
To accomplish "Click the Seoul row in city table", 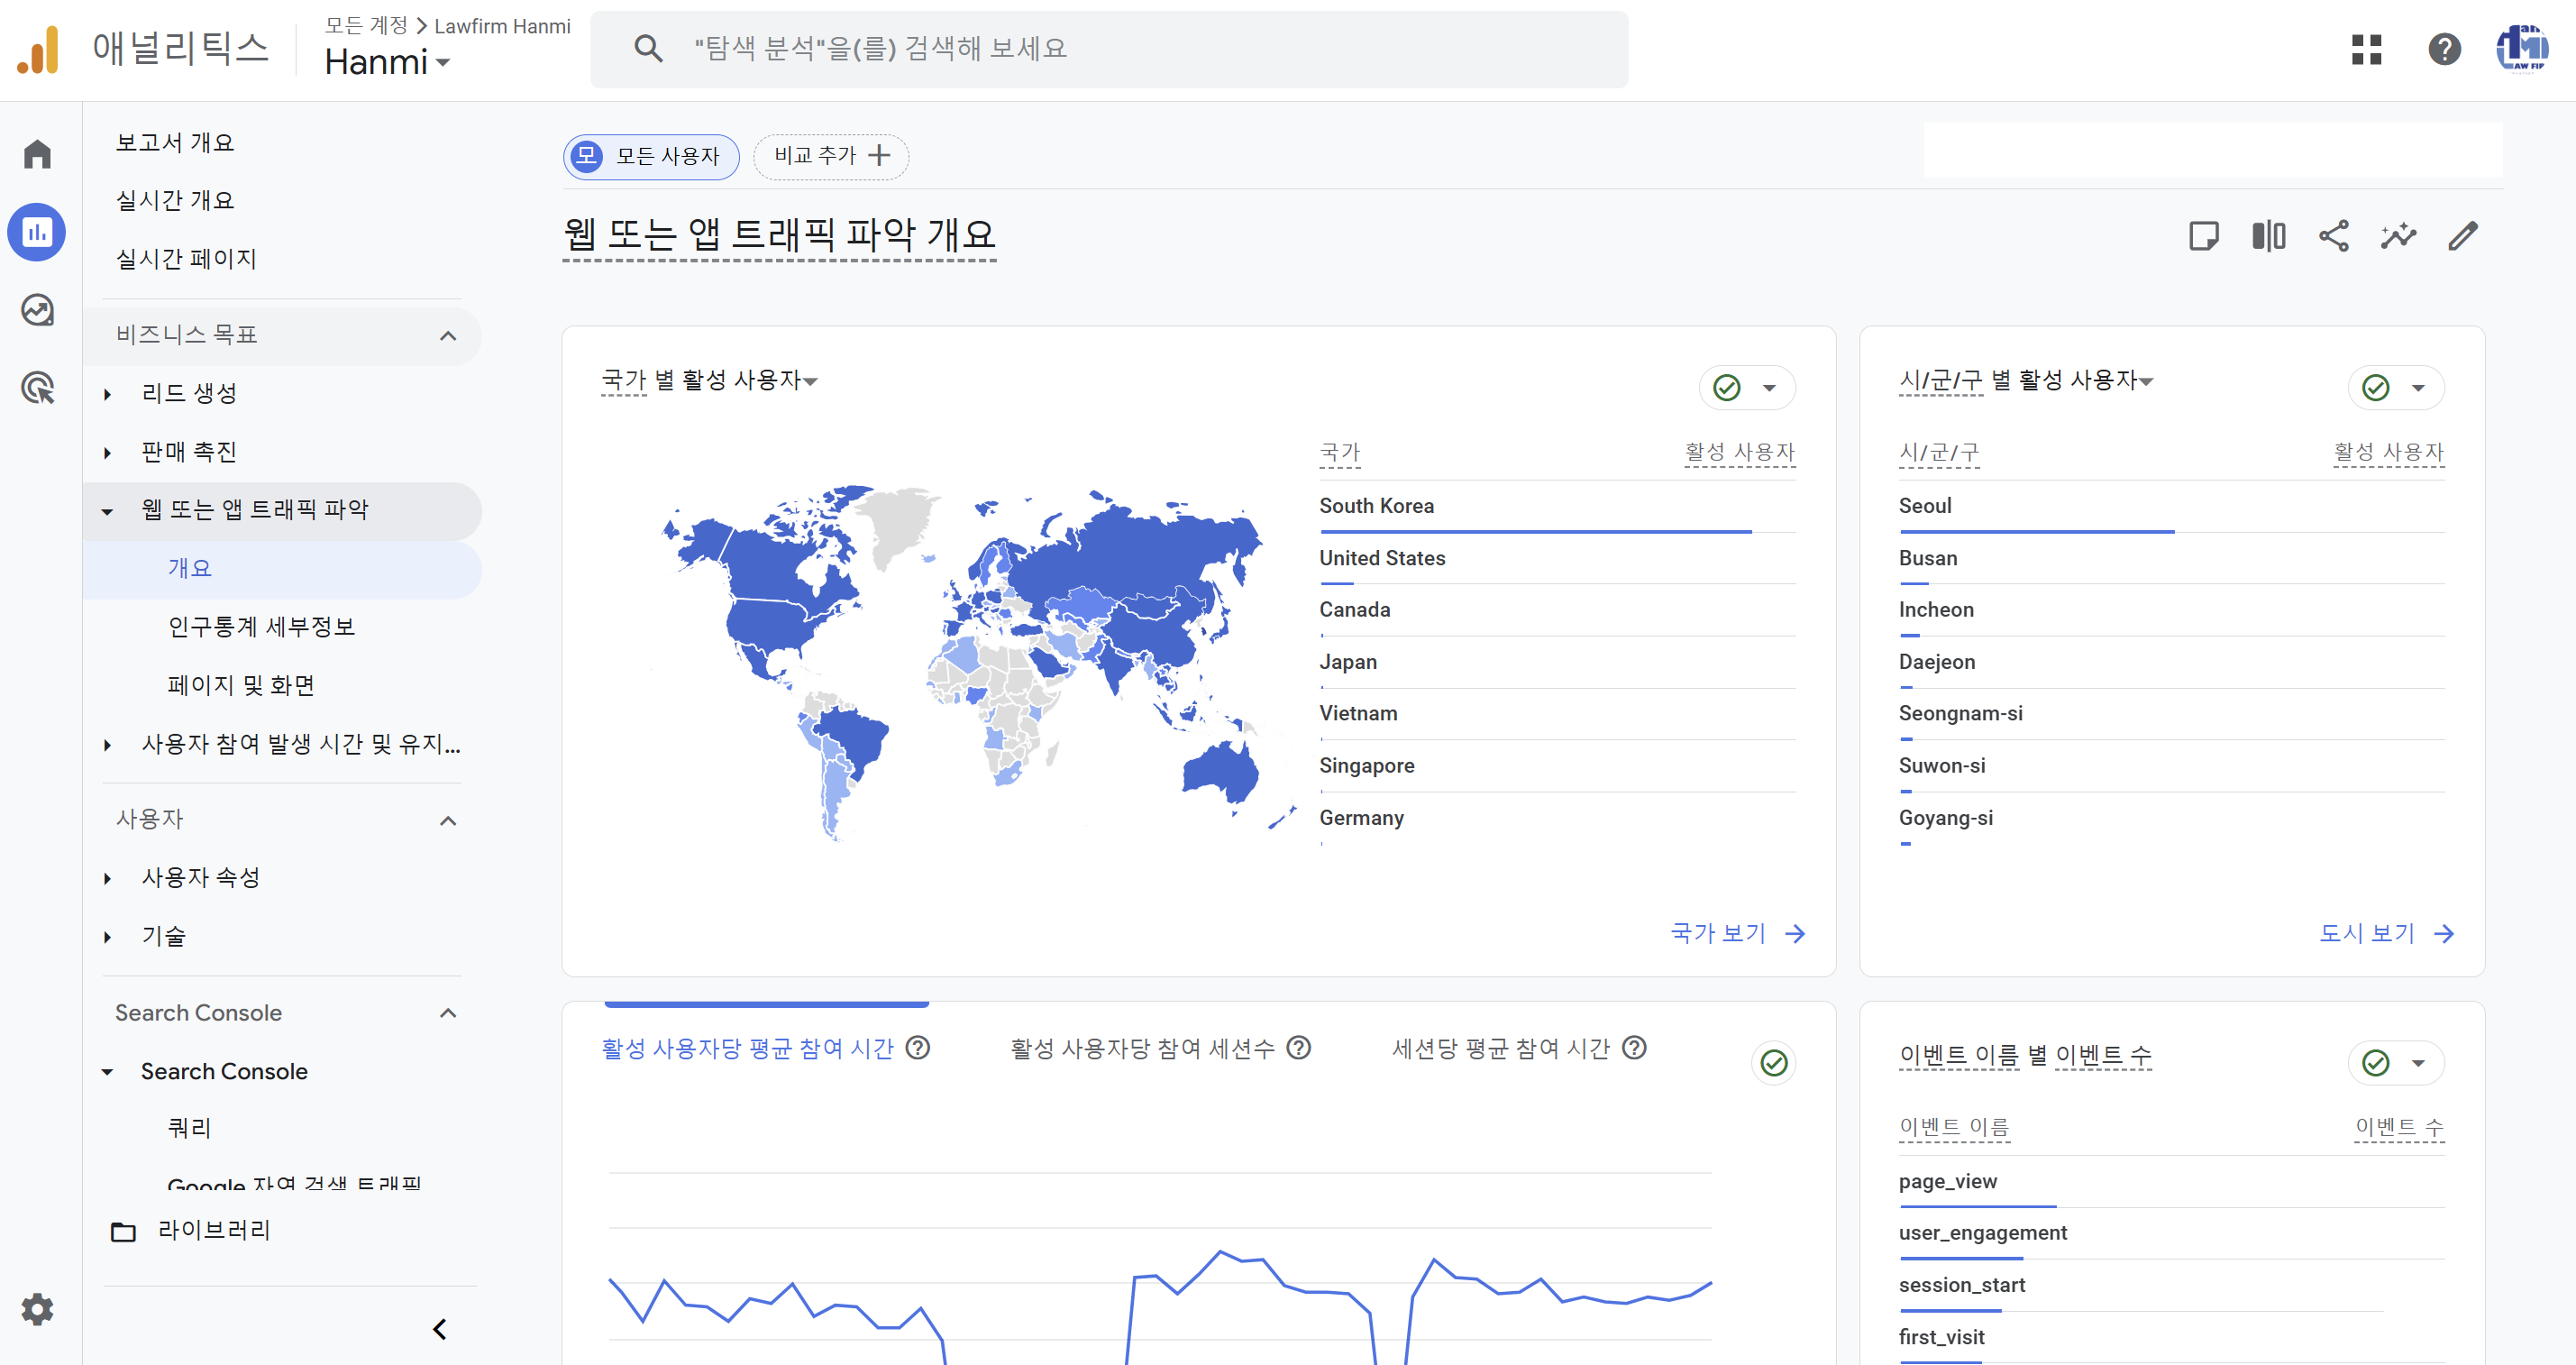I will pos(2171,507).
